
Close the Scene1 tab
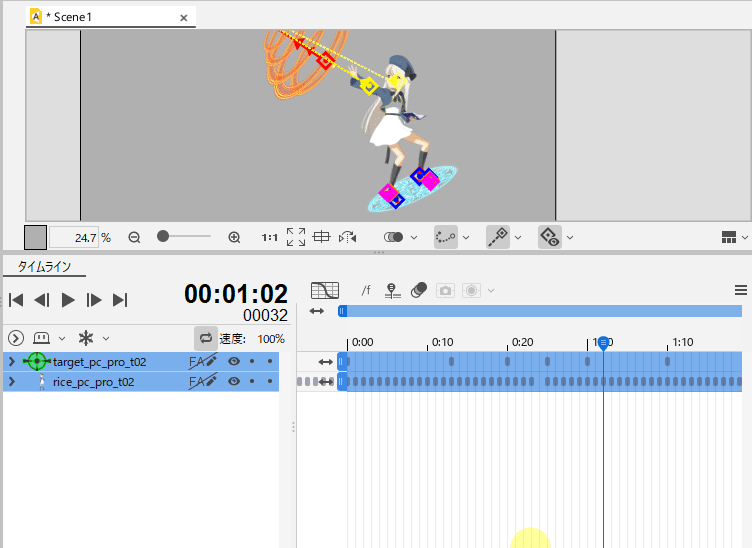tap(184, 18)
